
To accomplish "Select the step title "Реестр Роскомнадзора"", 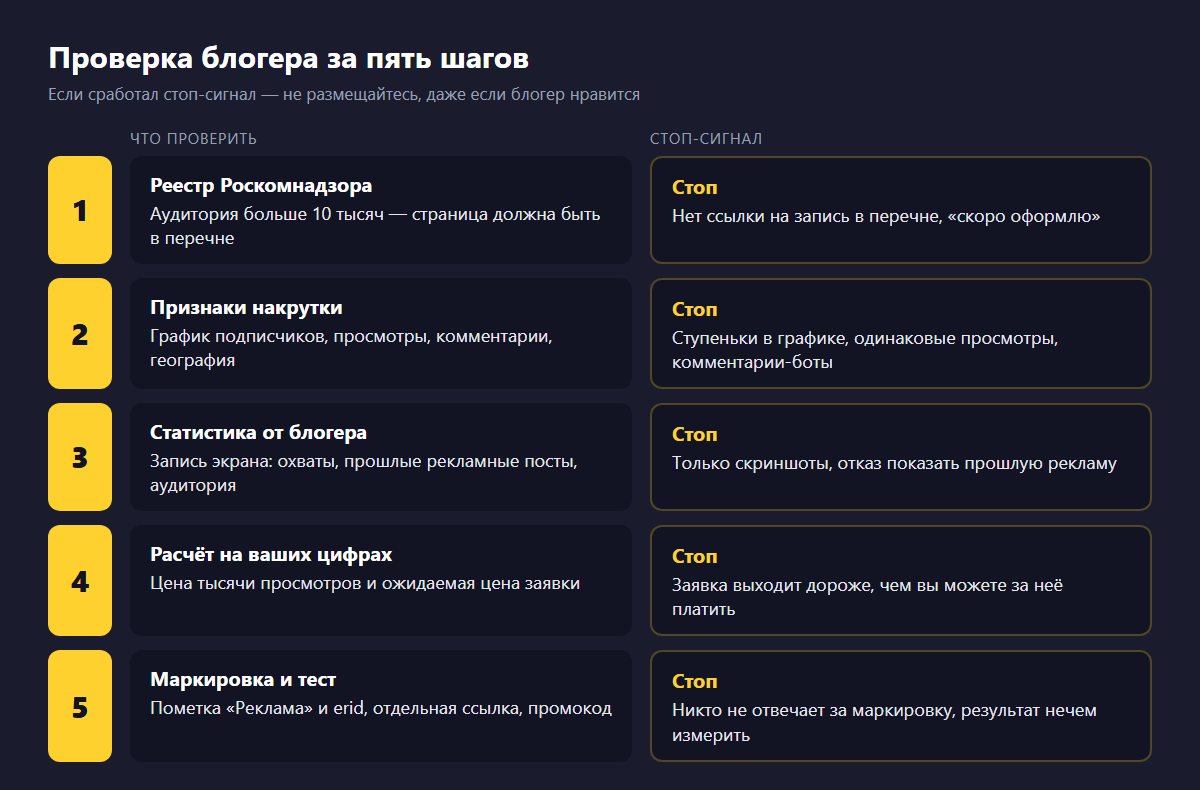I will point(261,186).
